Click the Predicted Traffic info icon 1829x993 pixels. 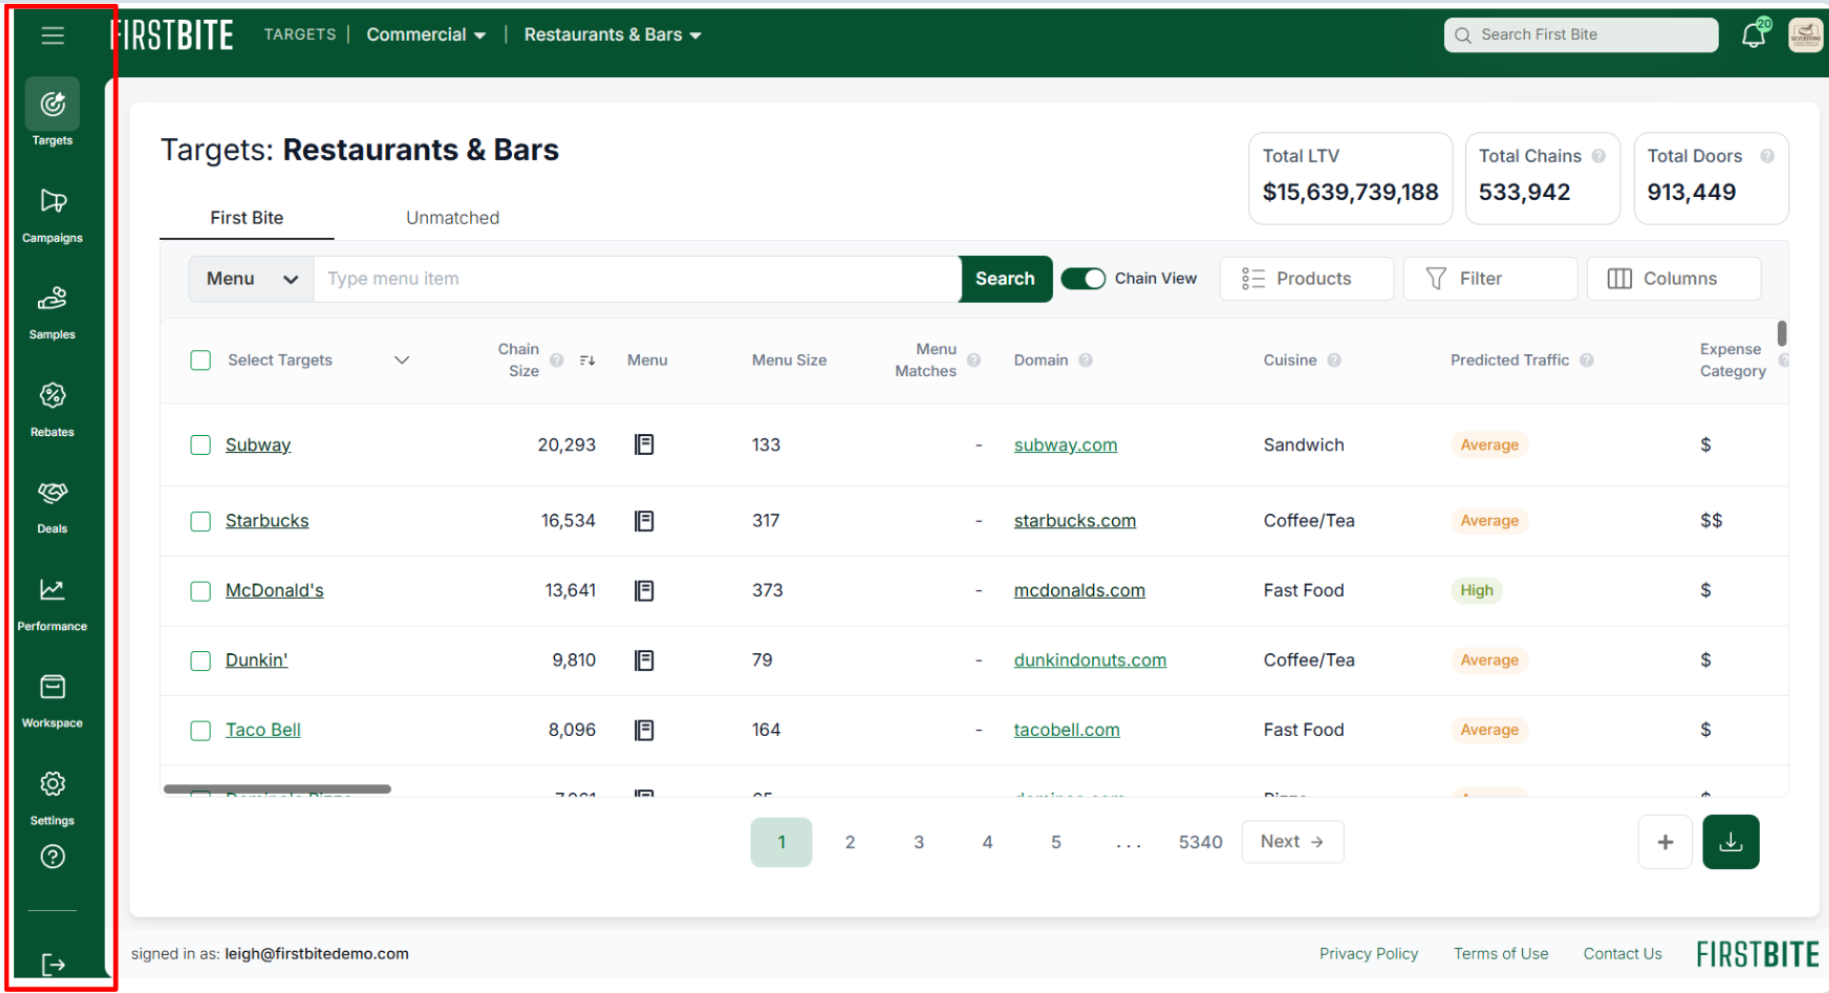pos(1587,360)
